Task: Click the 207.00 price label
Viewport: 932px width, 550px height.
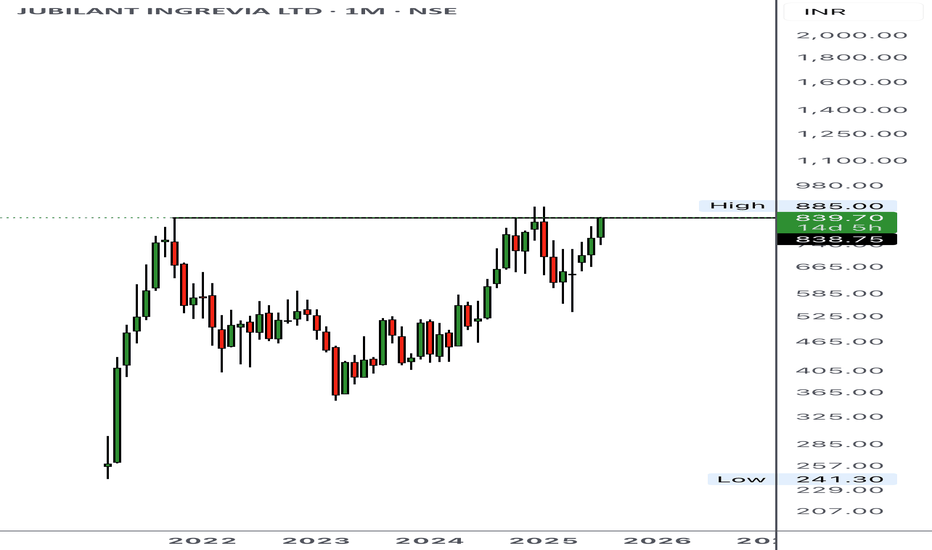Action: tap(839, 511)
